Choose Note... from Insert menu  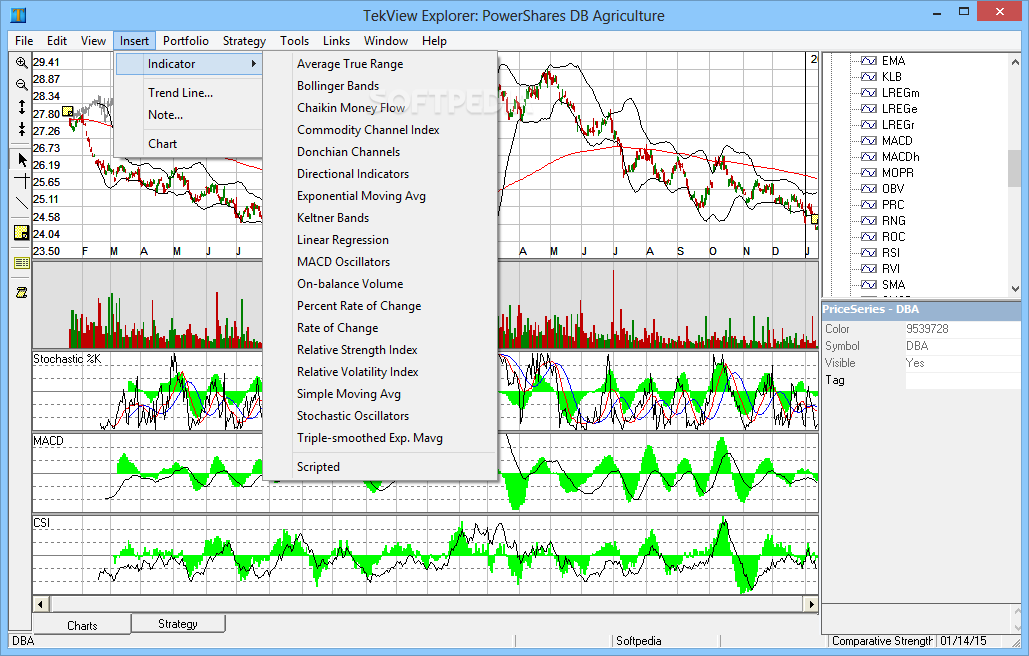click(189, 115)
